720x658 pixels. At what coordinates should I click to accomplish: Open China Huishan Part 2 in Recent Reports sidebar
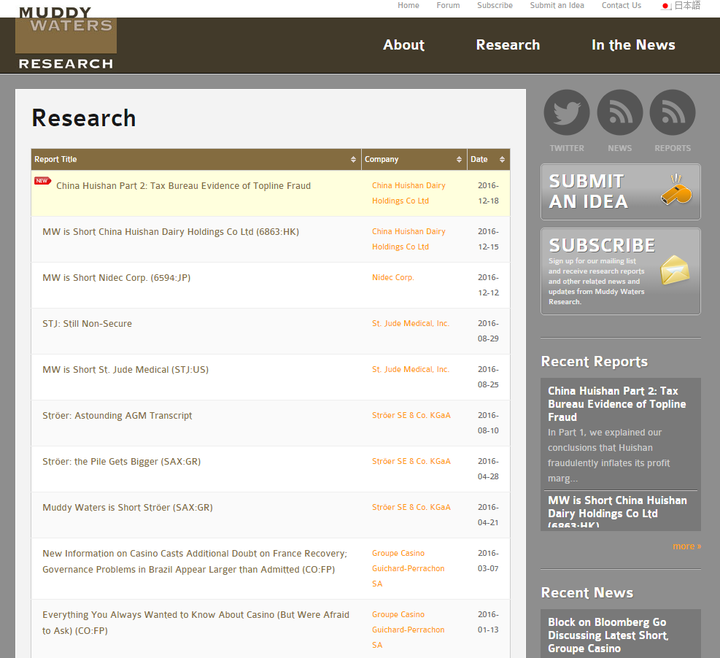pyautogui.click(x=617, y=404)
